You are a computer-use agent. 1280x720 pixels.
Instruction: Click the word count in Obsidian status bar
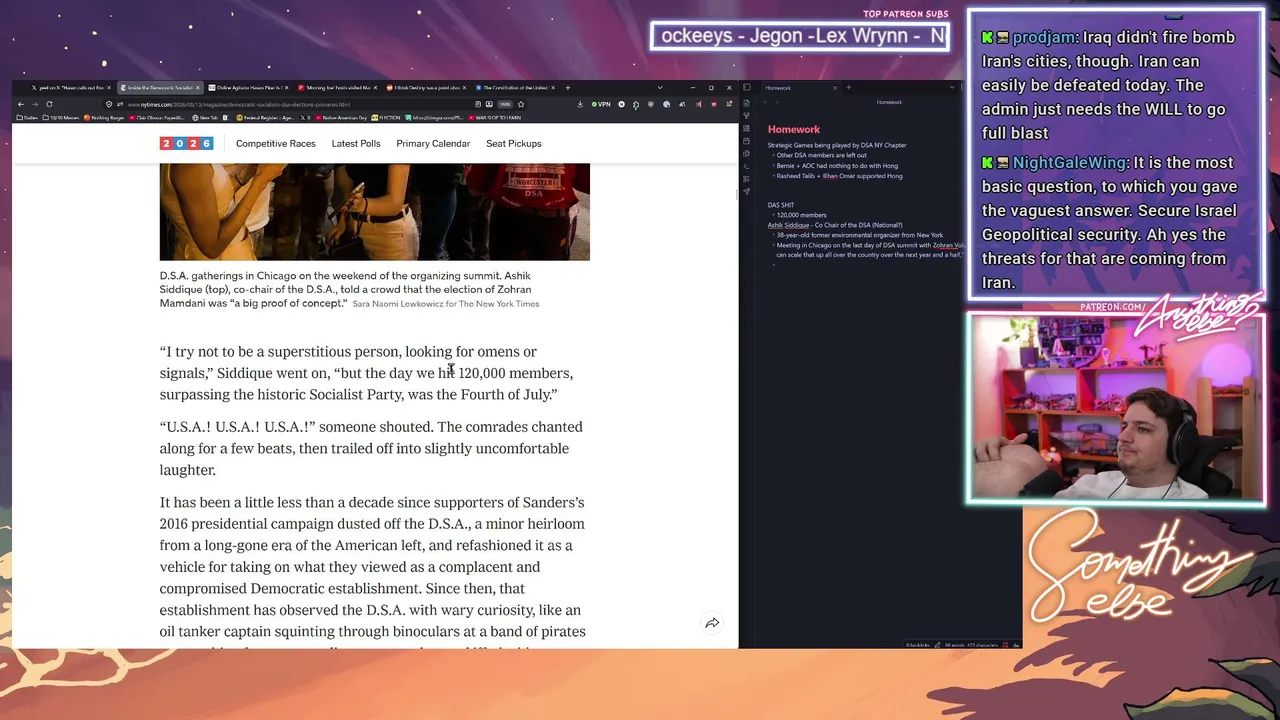(956, 645)
